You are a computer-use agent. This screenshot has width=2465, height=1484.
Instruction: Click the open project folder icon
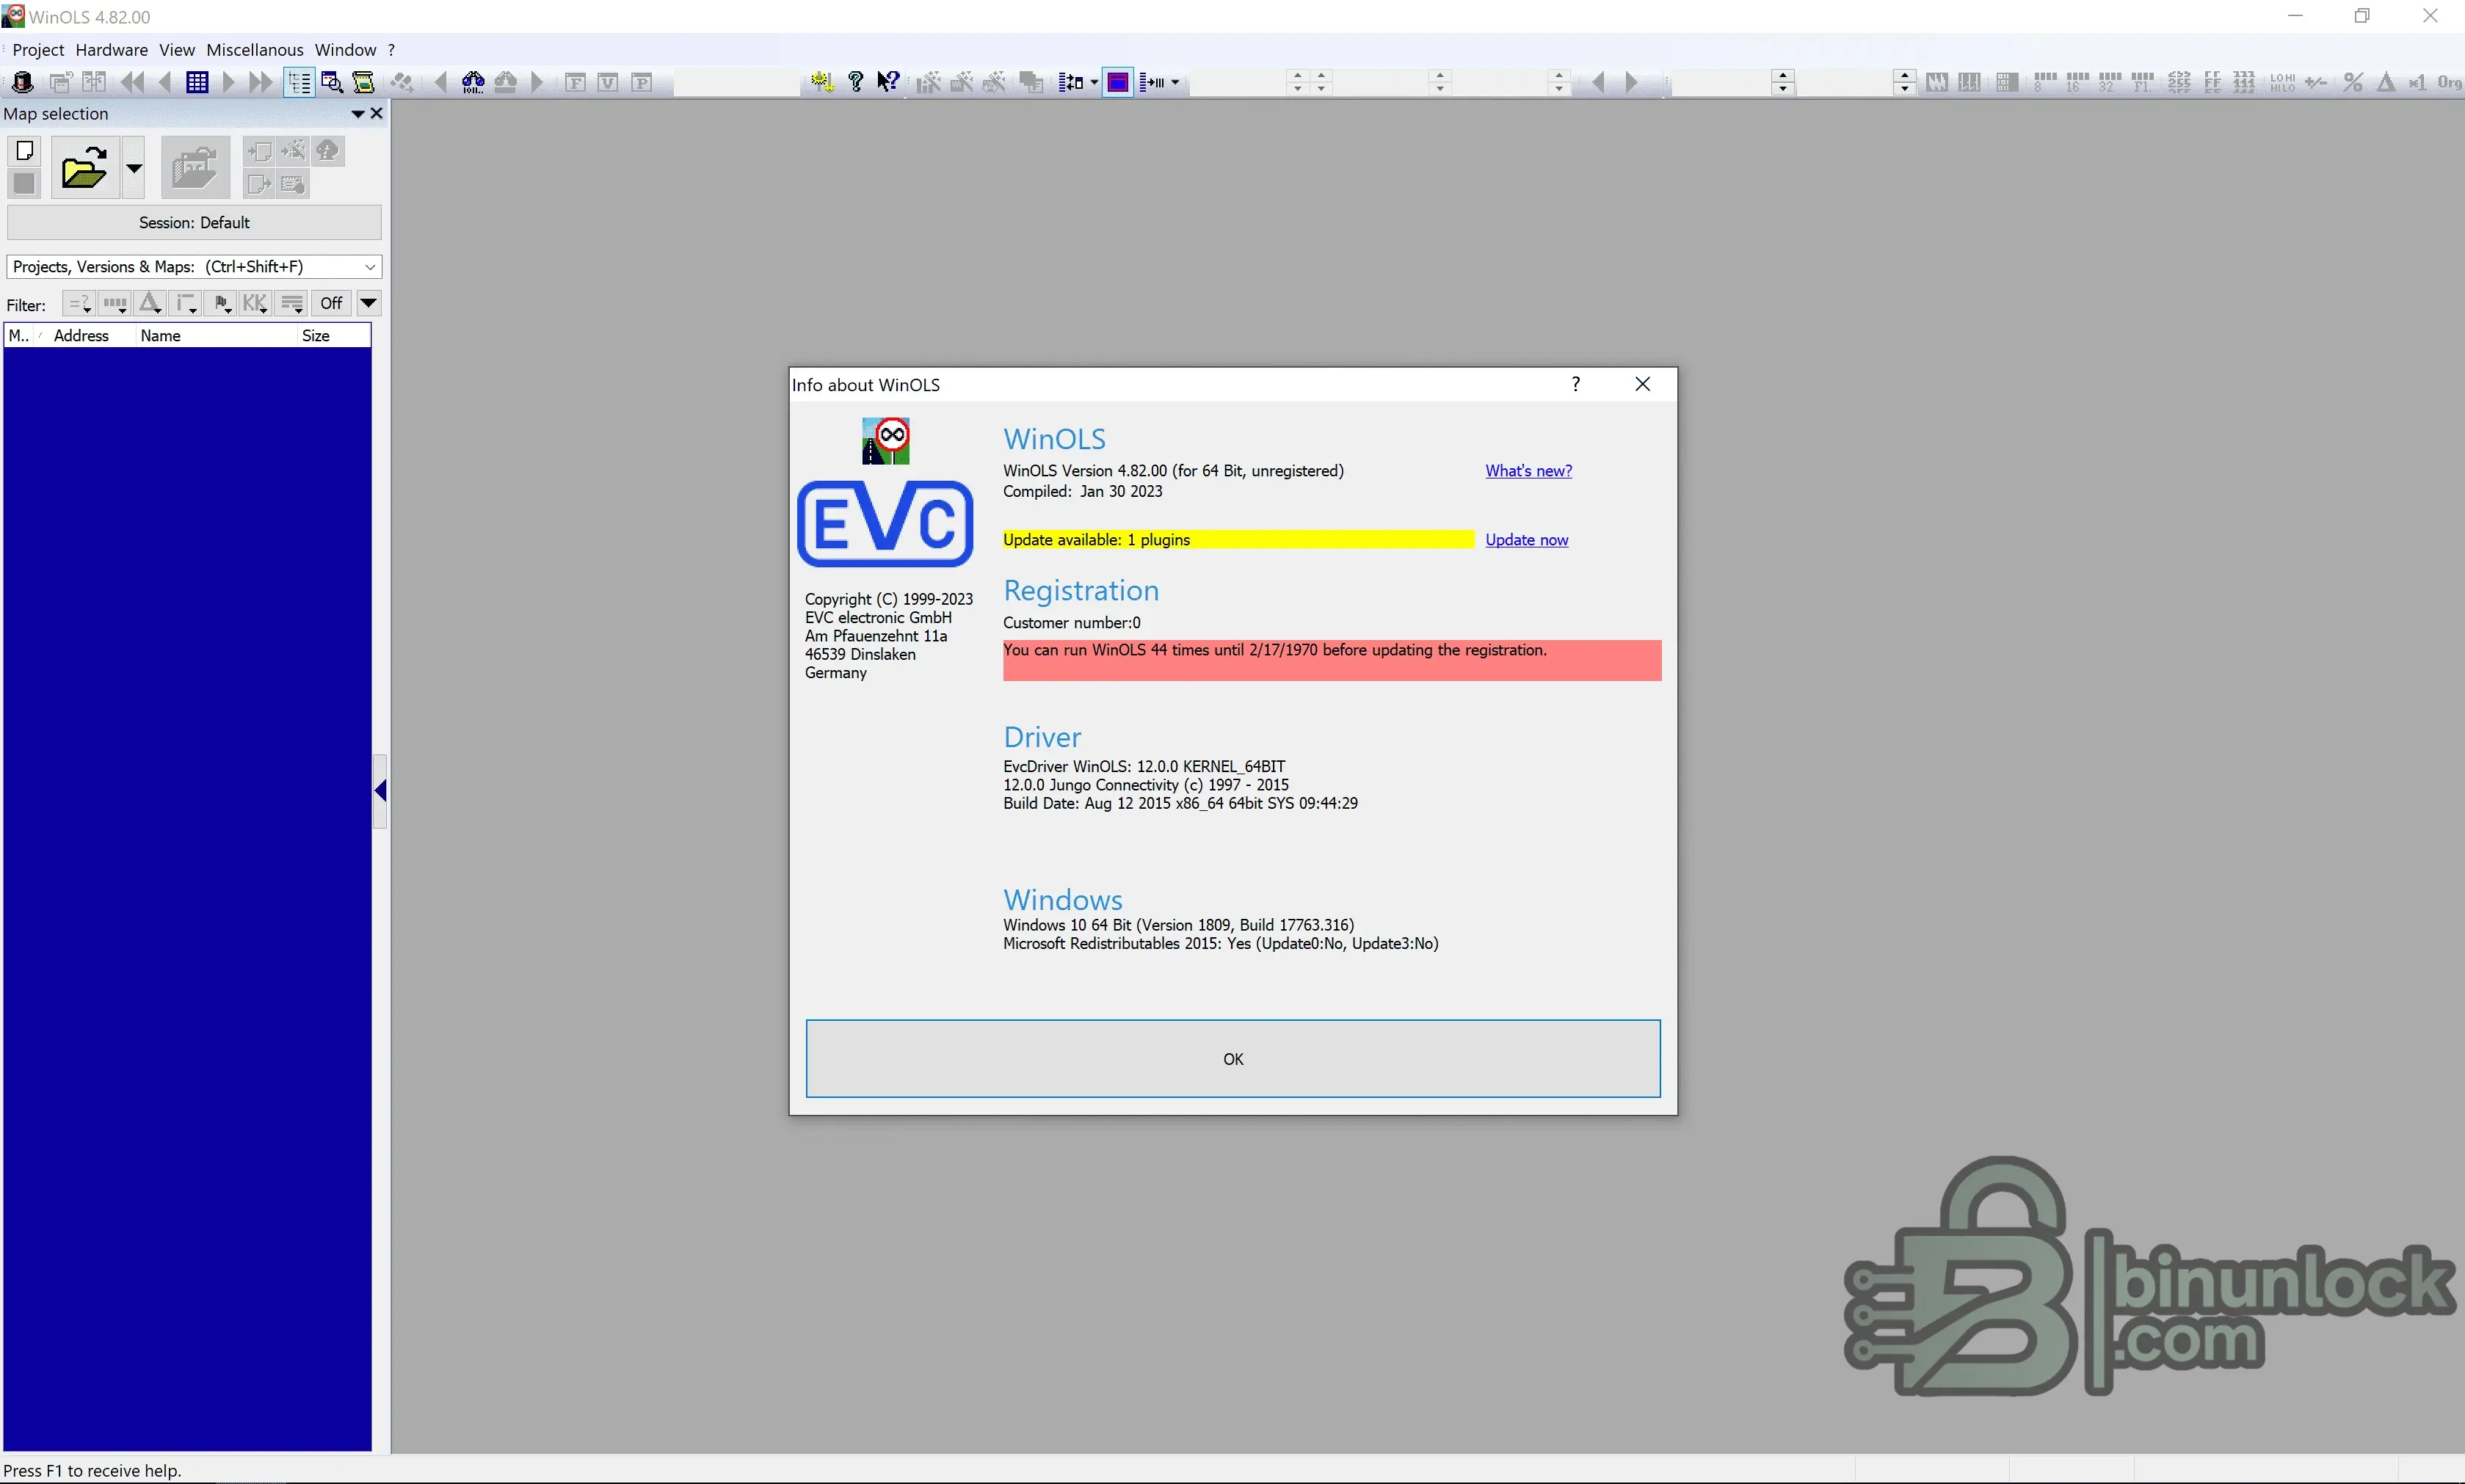84,167
